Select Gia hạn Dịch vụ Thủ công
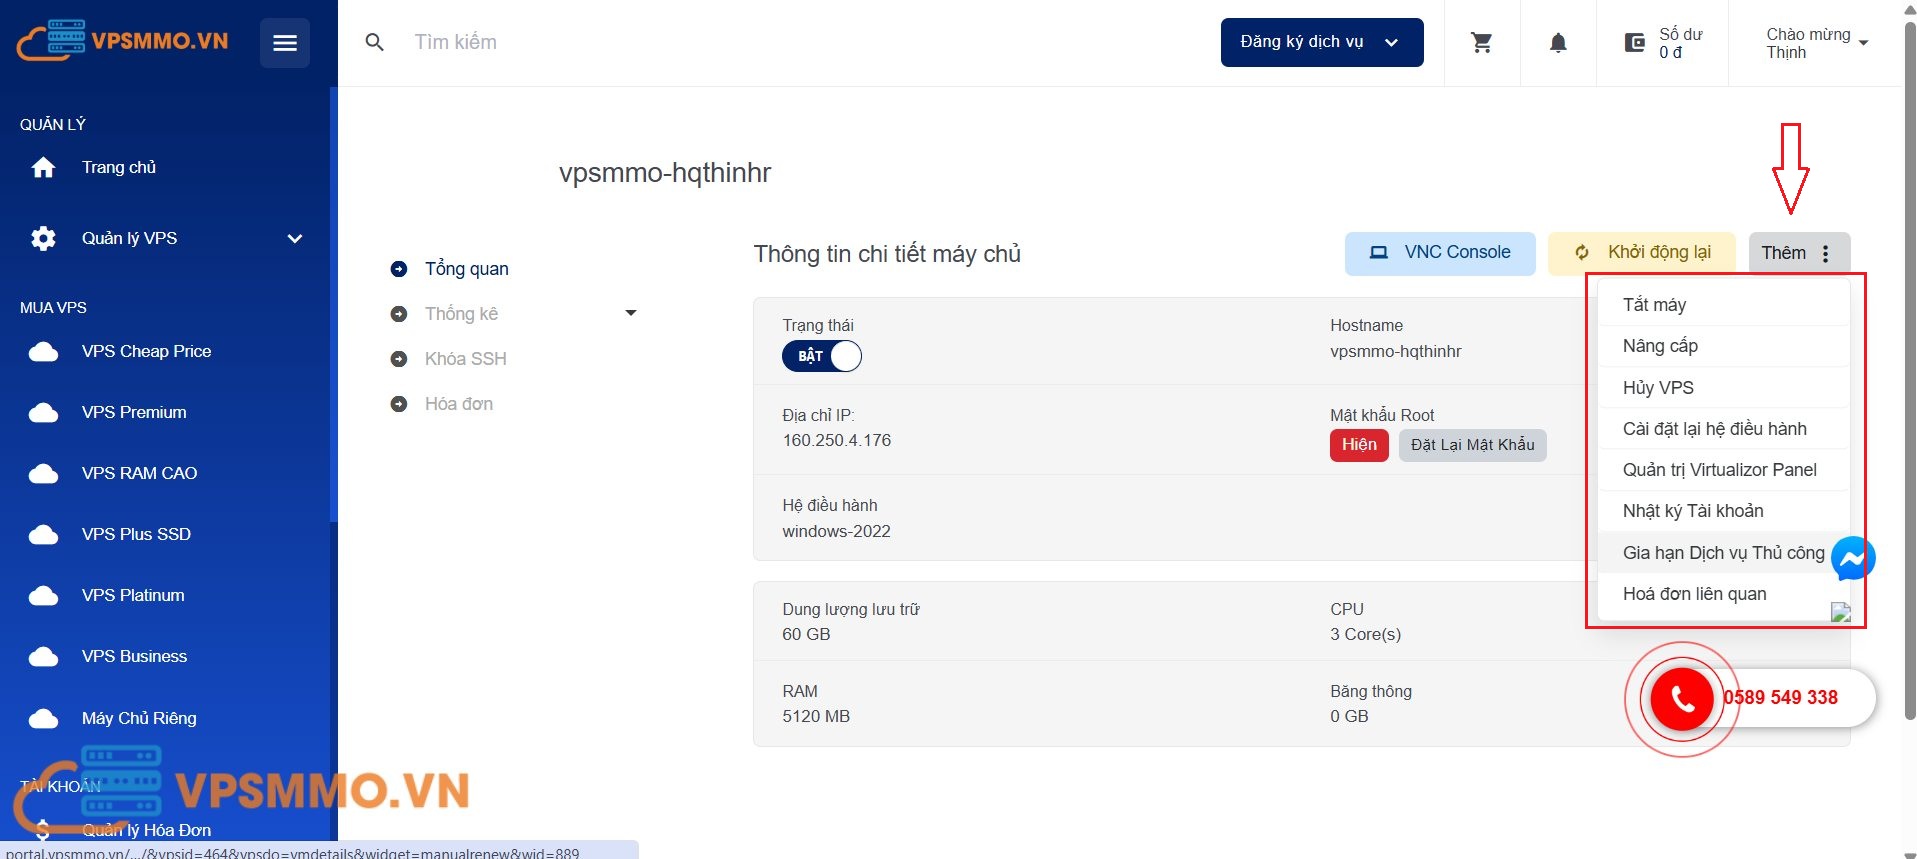1917x859 pixels. click(1722, 553)
